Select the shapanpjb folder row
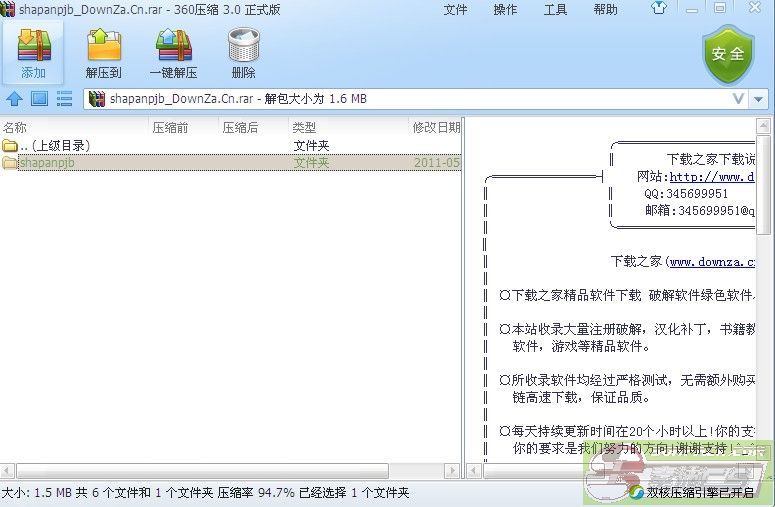Screen dimensions: 775x507 pos(48,162)
